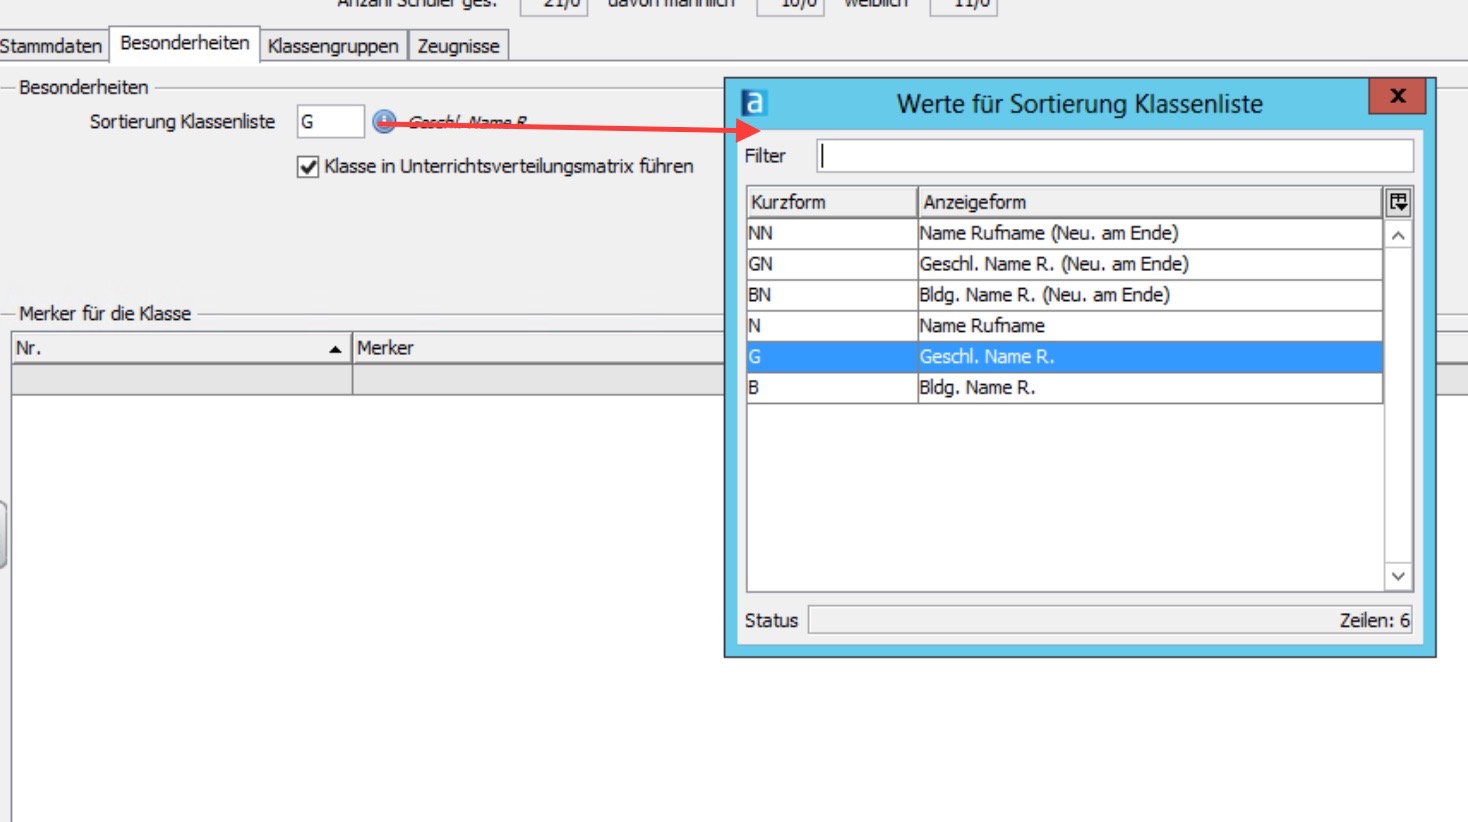Select Bldg. Name R. row with Kurzform B

click(1064, 388)
